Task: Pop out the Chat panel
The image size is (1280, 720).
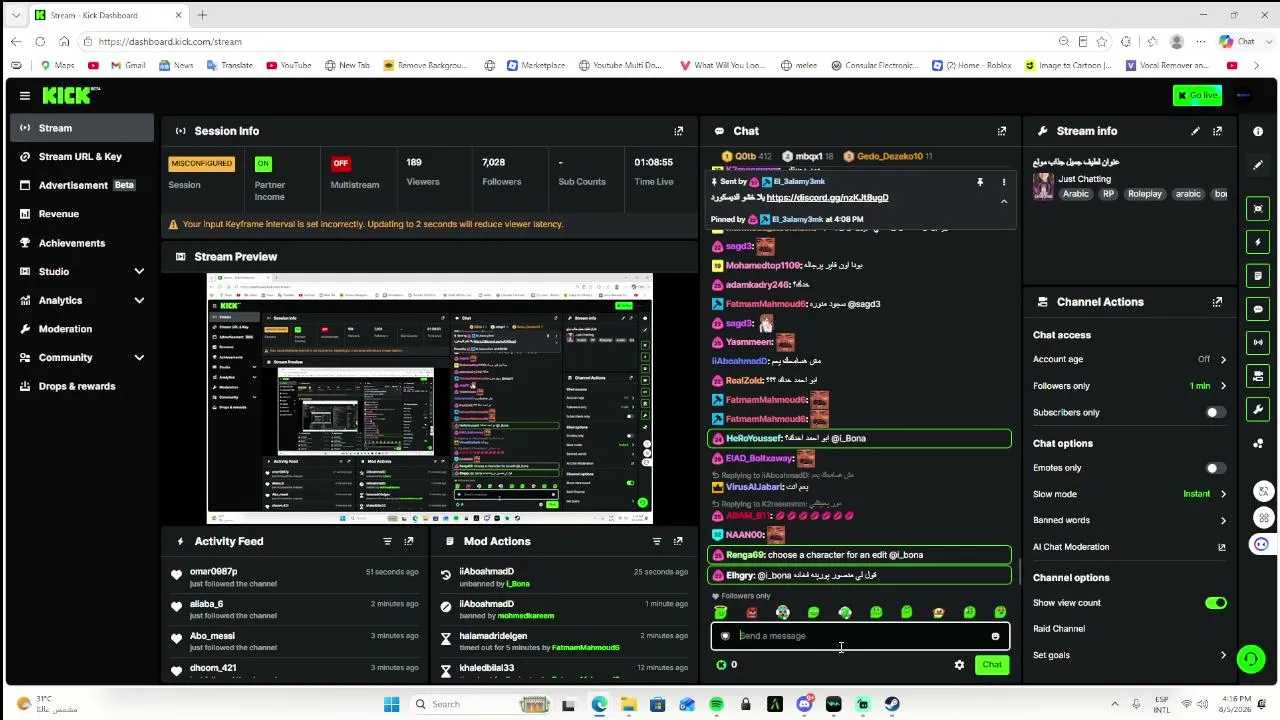Action: pos(1001,131)
